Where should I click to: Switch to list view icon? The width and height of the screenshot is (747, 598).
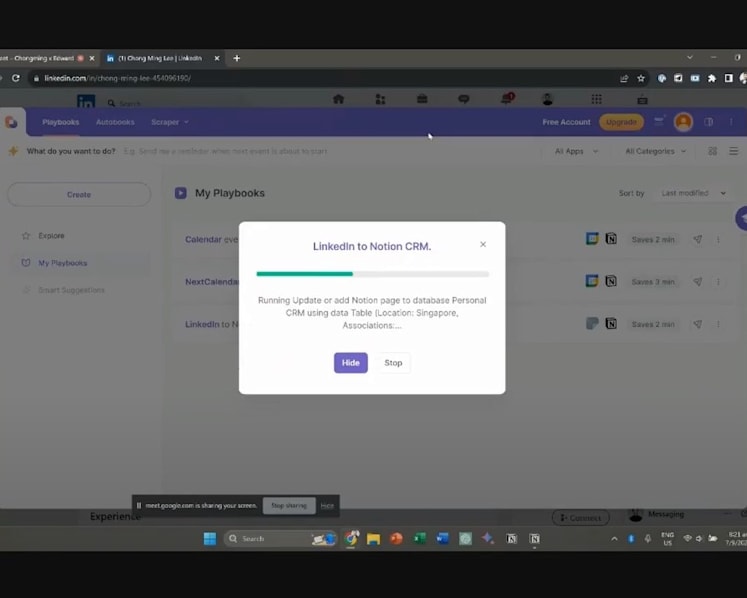pyautogui.click(x=734, y=151)
